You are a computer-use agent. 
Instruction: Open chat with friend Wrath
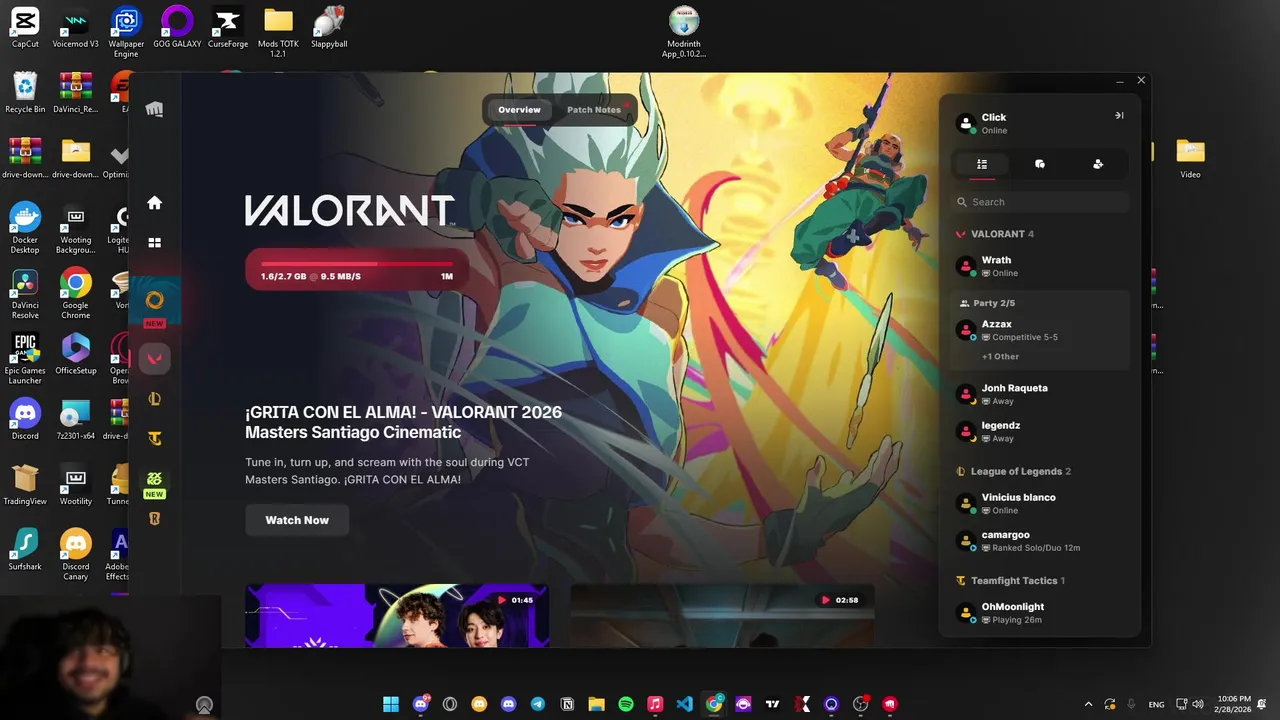(x=1040, y=266)
